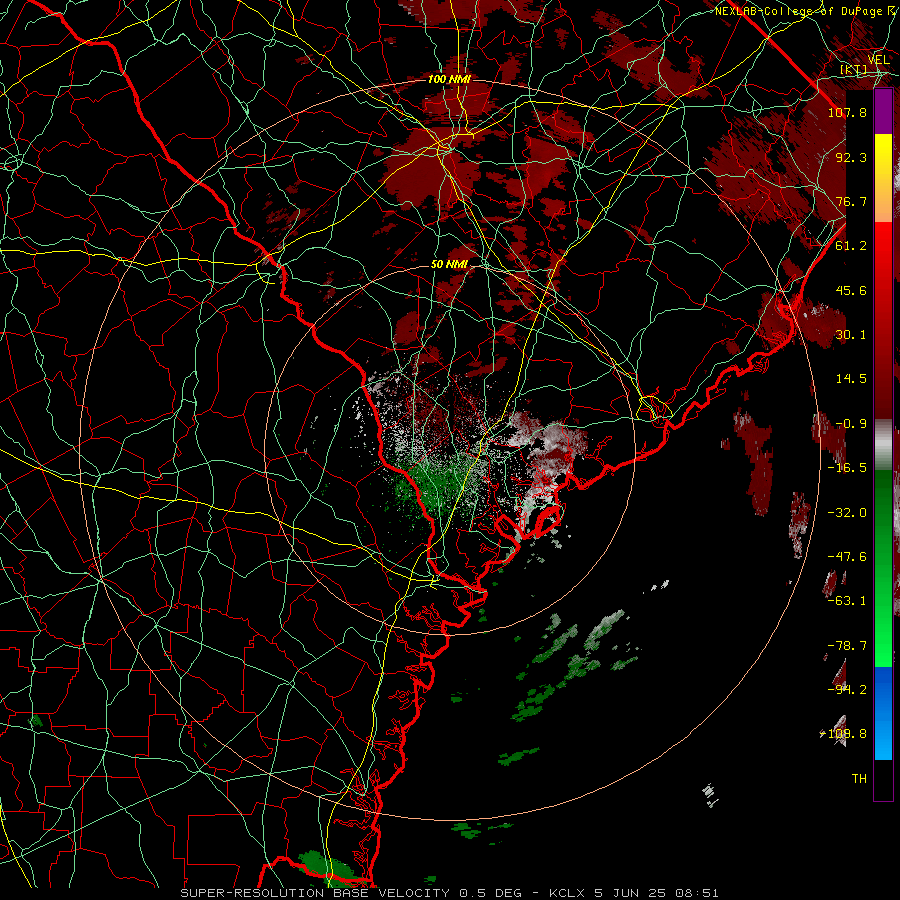Click the 50 NMI range ring label

[x=449, y=265]
